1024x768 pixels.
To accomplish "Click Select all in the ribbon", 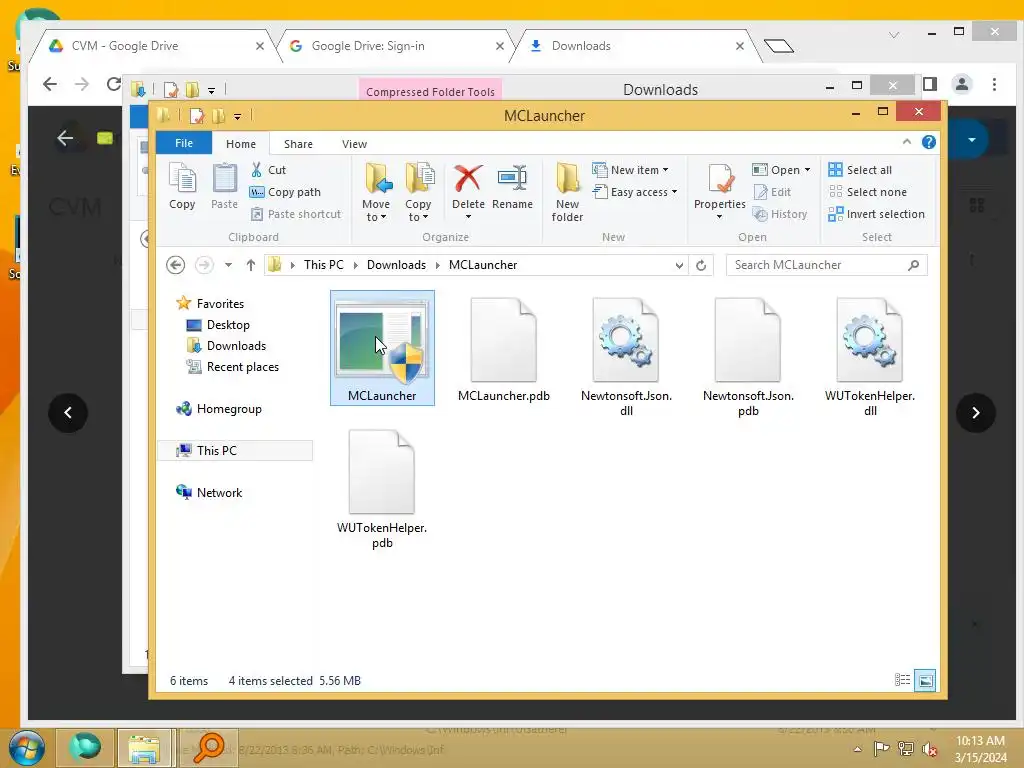I will point(860,170).
